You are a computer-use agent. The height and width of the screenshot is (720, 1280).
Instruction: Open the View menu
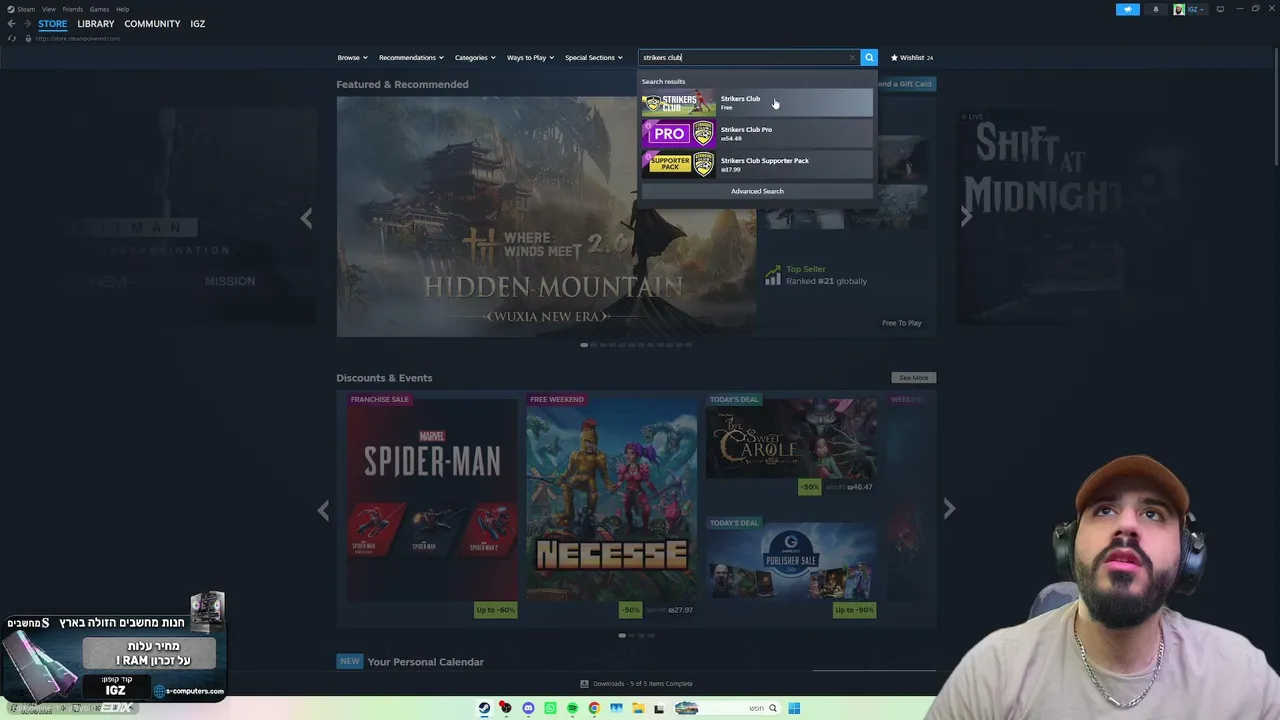point(48,9)
